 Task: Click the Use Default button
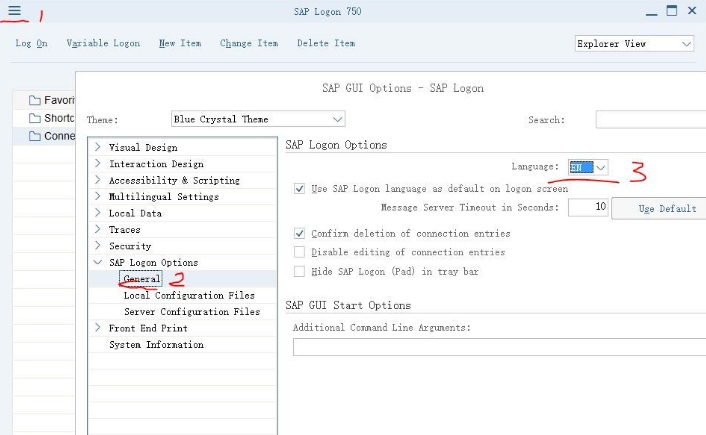point(659,208)
